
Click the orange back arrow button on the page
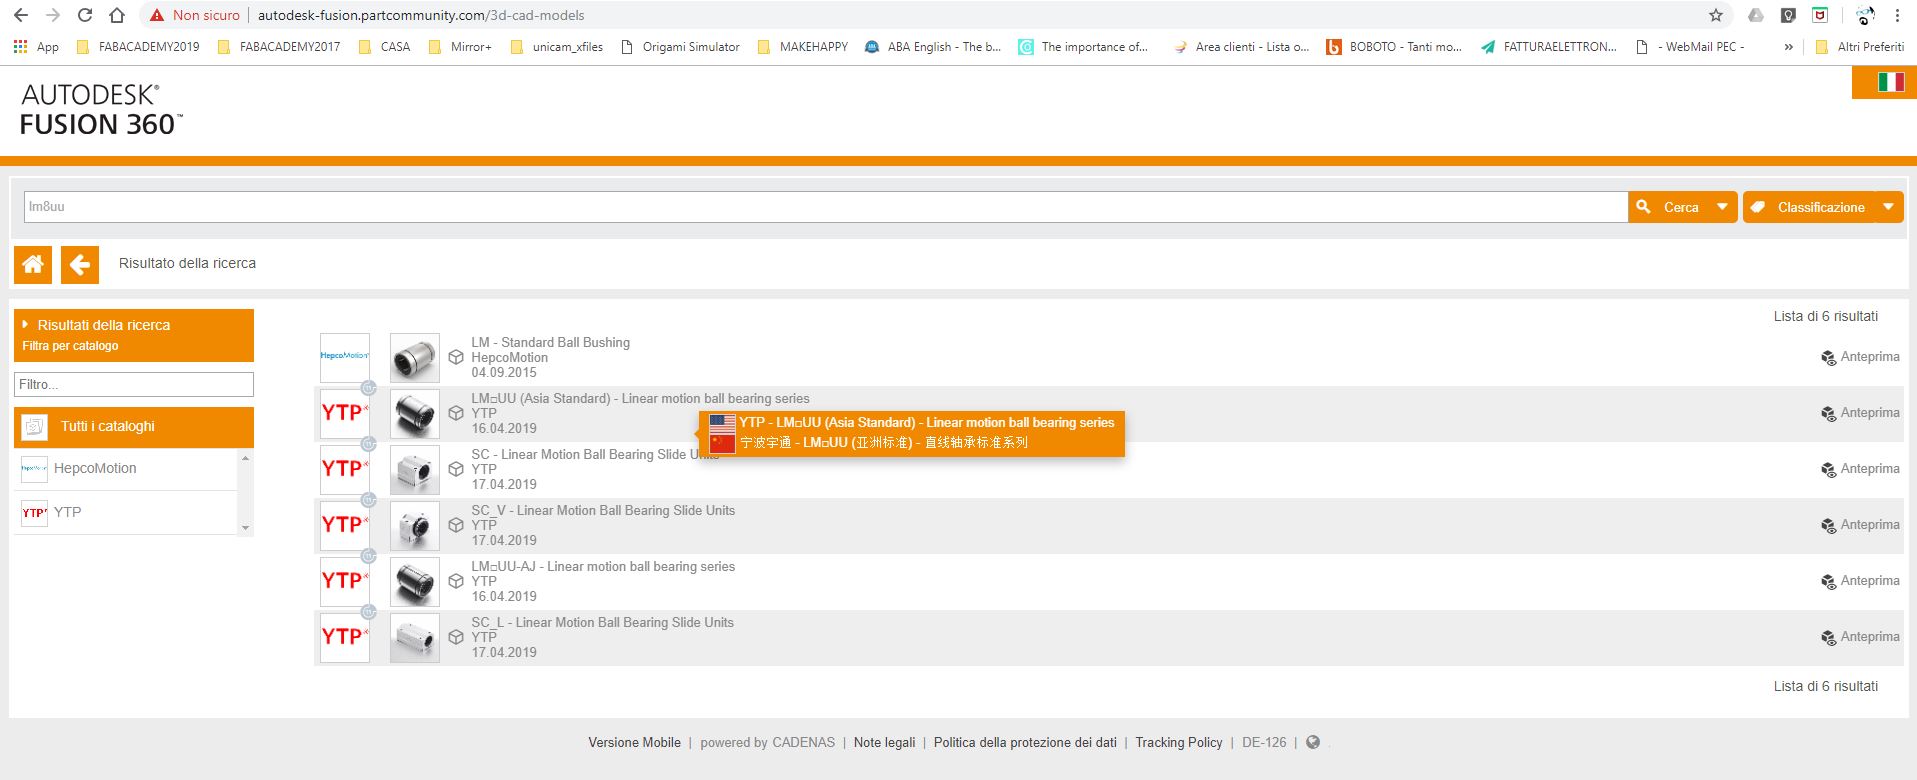(80, 264)
